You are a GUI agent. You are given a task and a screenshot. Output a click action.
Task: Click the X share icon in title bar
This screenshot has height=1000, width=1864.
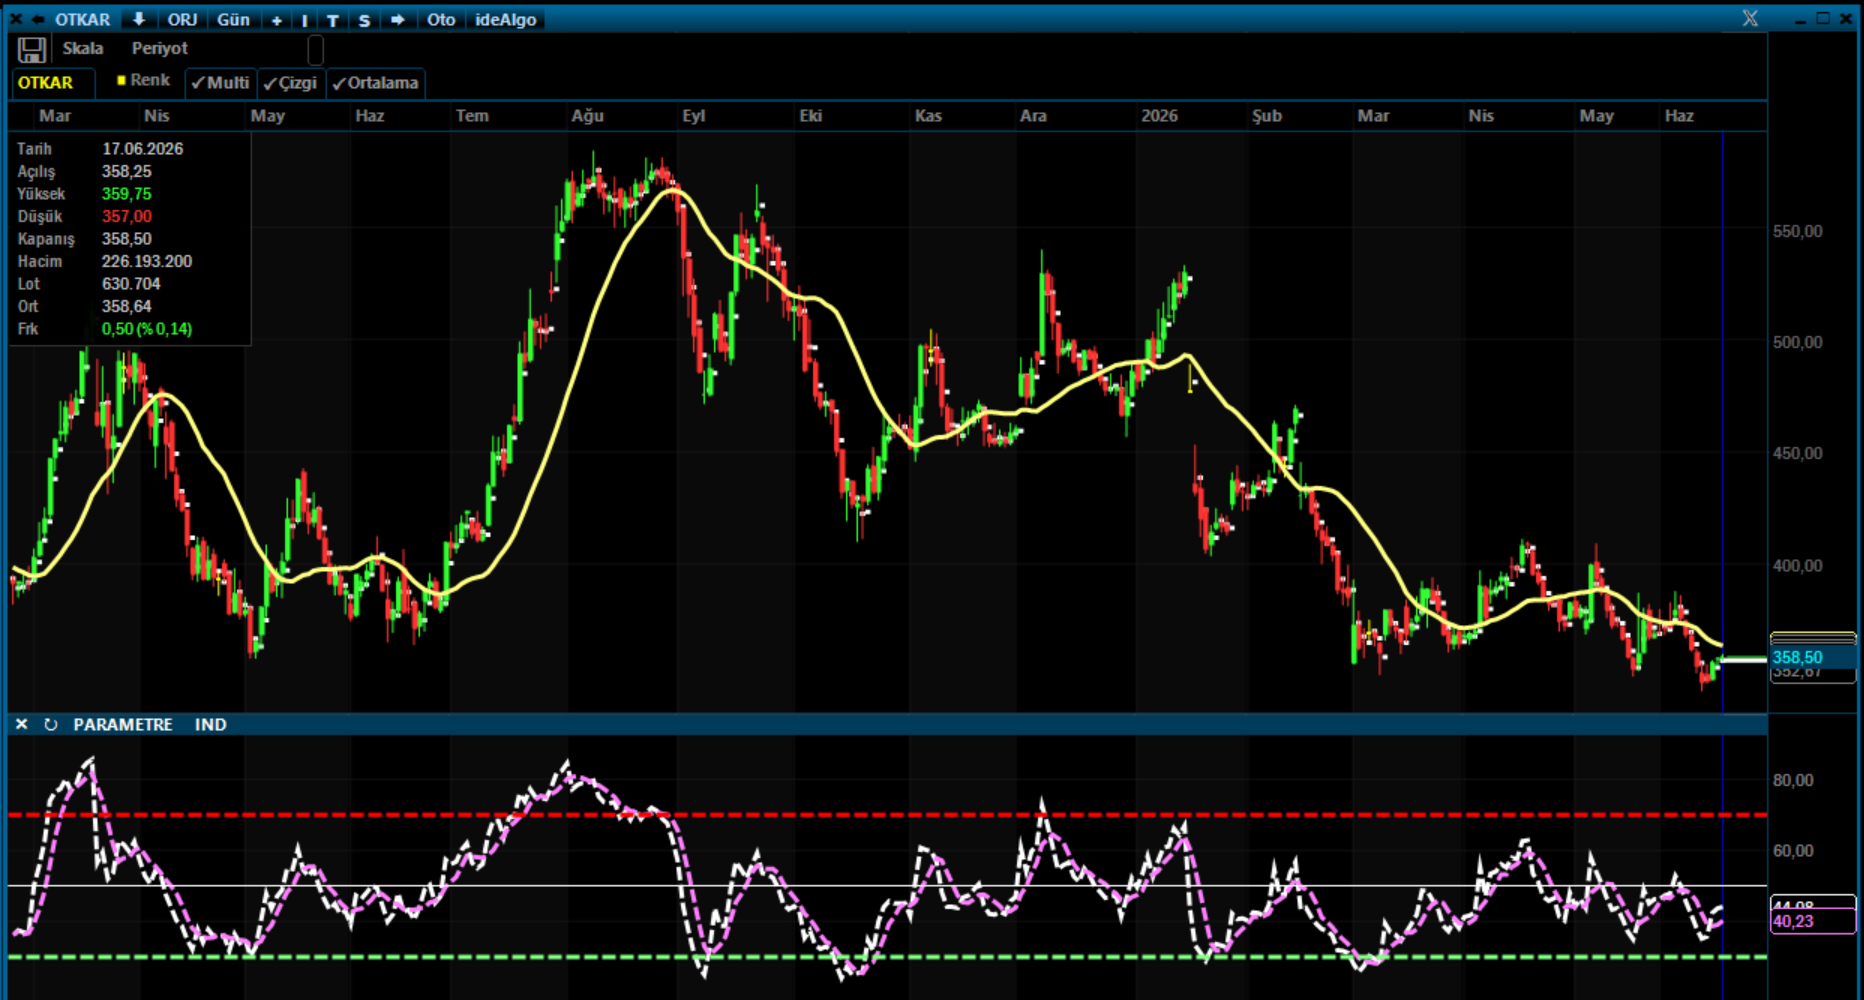point(1750,18)
